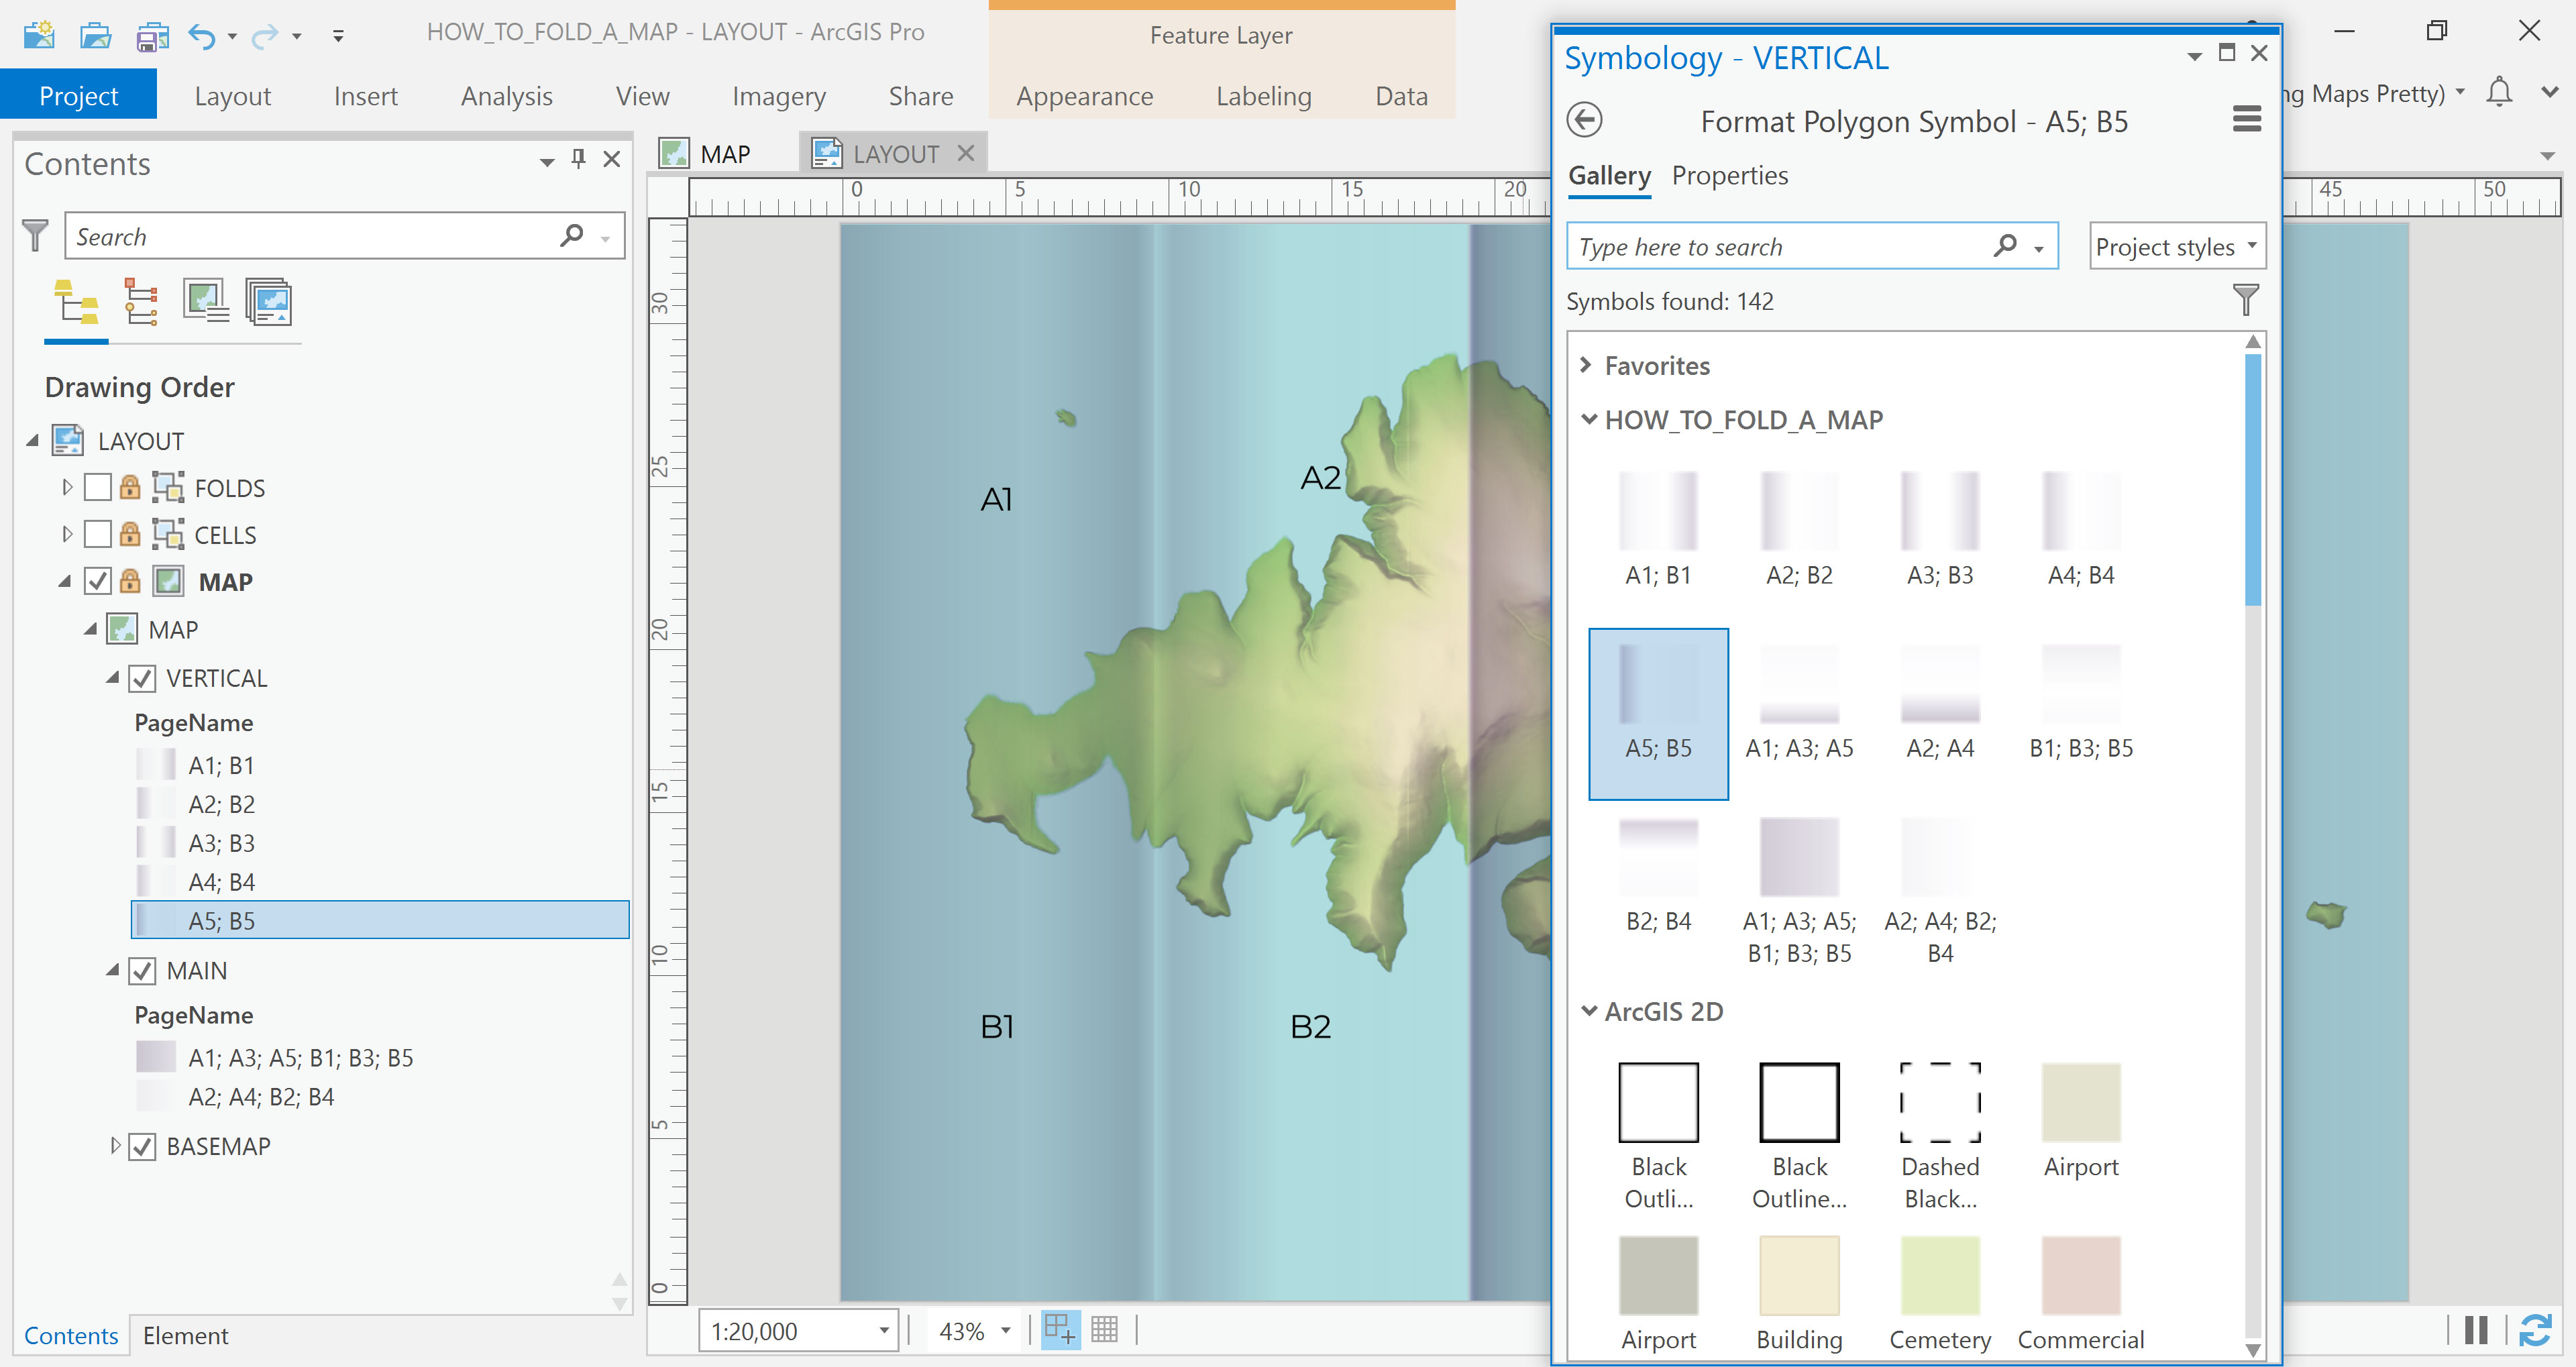Toggle the BASEMAP layer visibility checkbox
The image size is (2576, 1367).
143,1147
